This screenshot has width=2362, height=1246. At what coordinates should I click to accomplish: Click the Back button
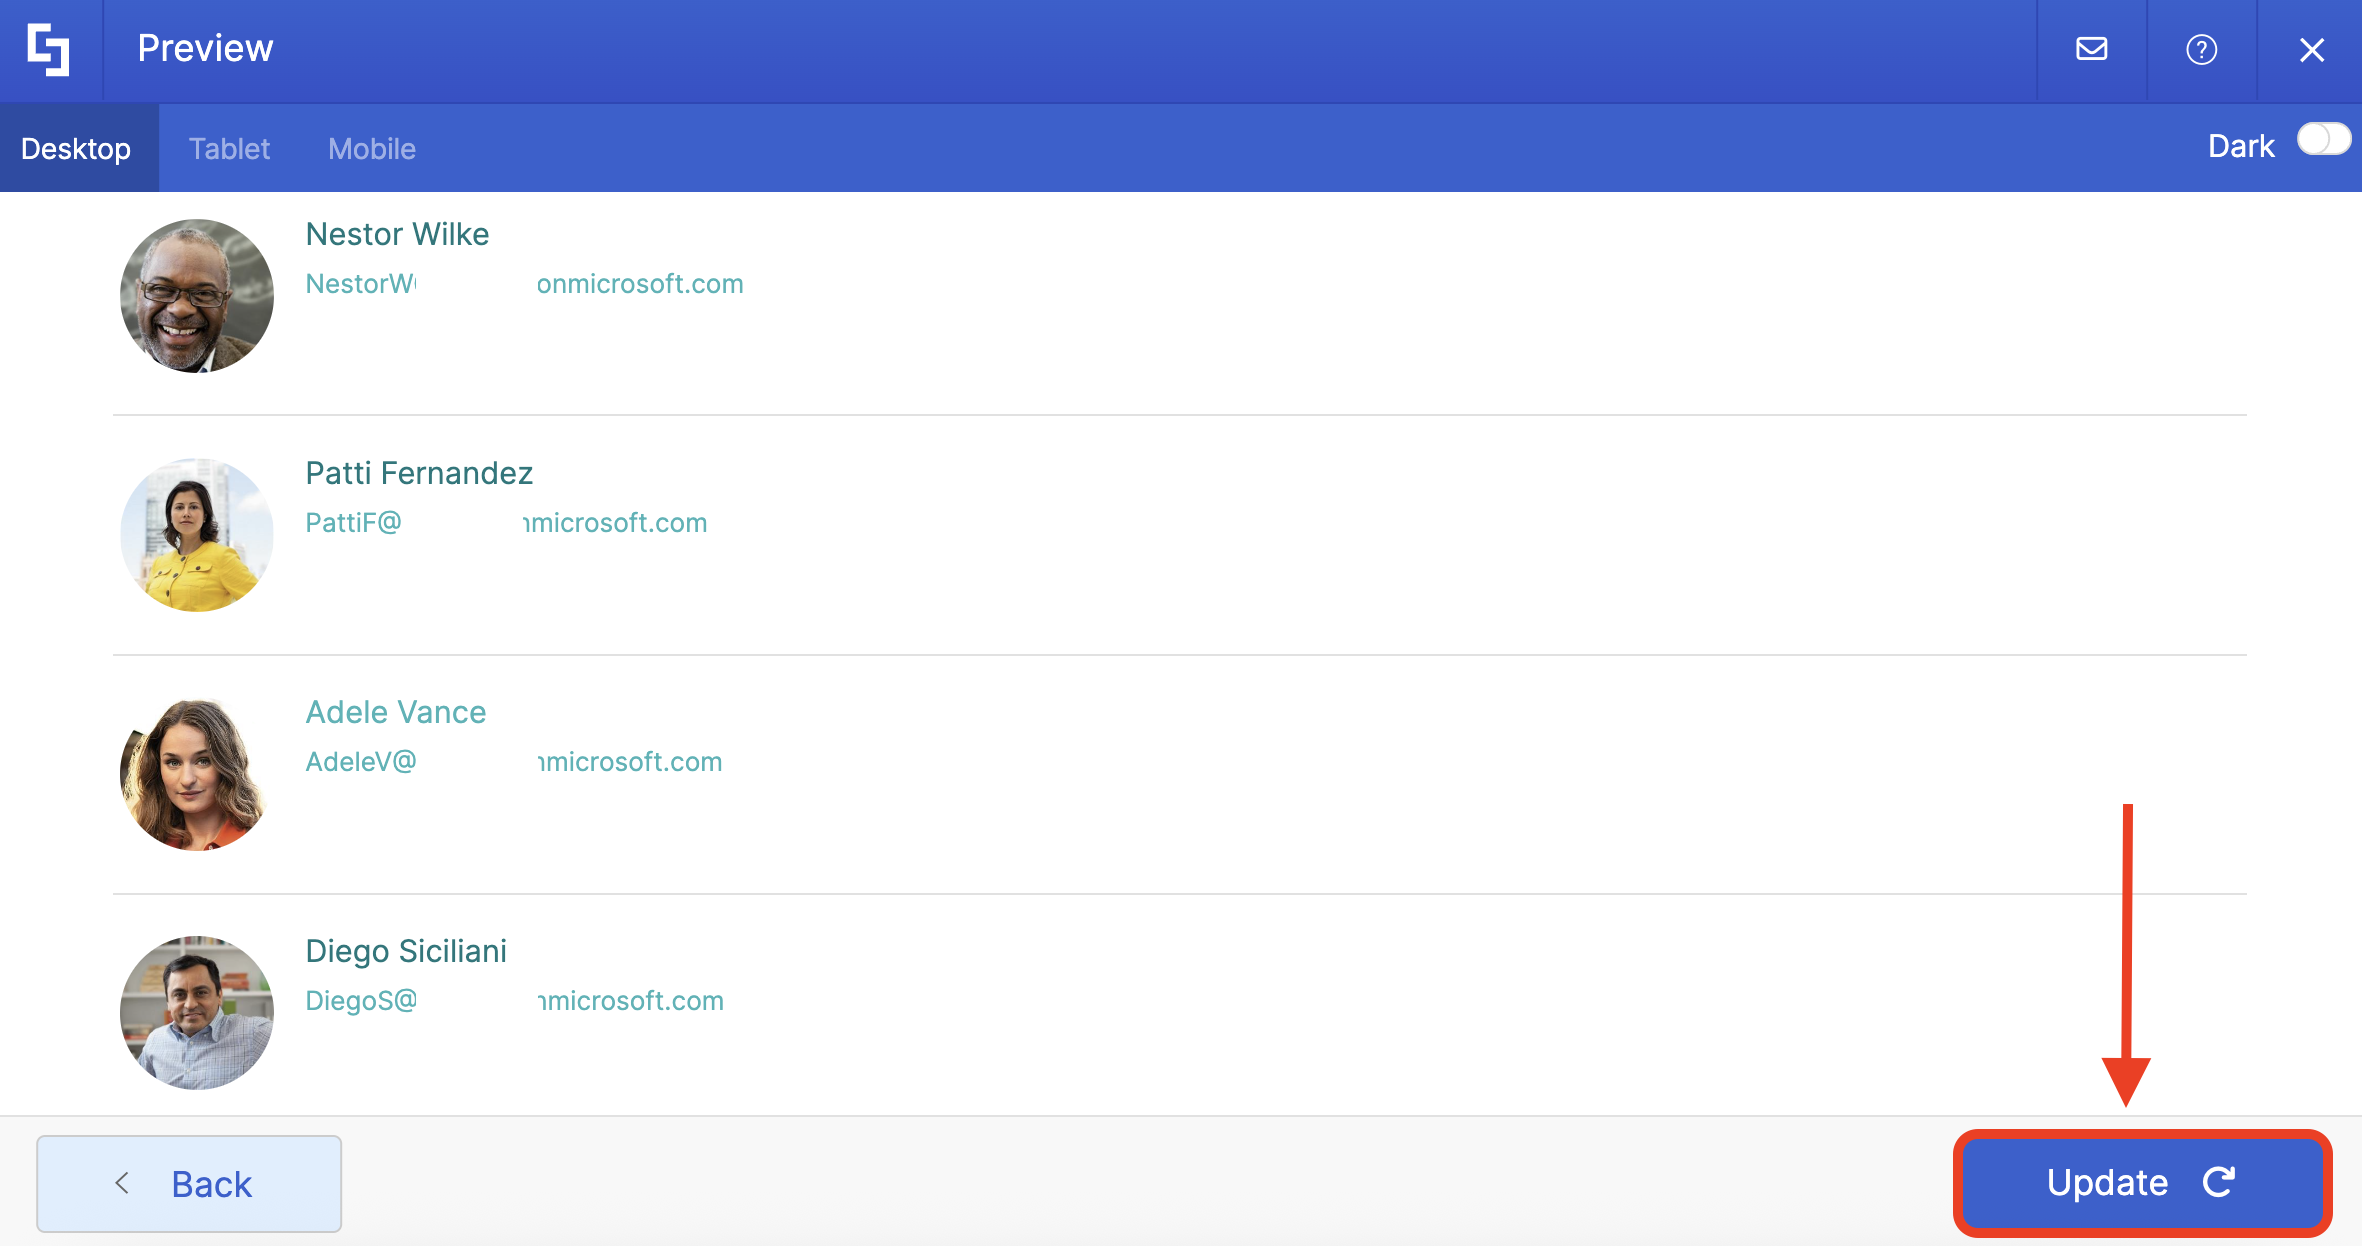pos(189,1184)
